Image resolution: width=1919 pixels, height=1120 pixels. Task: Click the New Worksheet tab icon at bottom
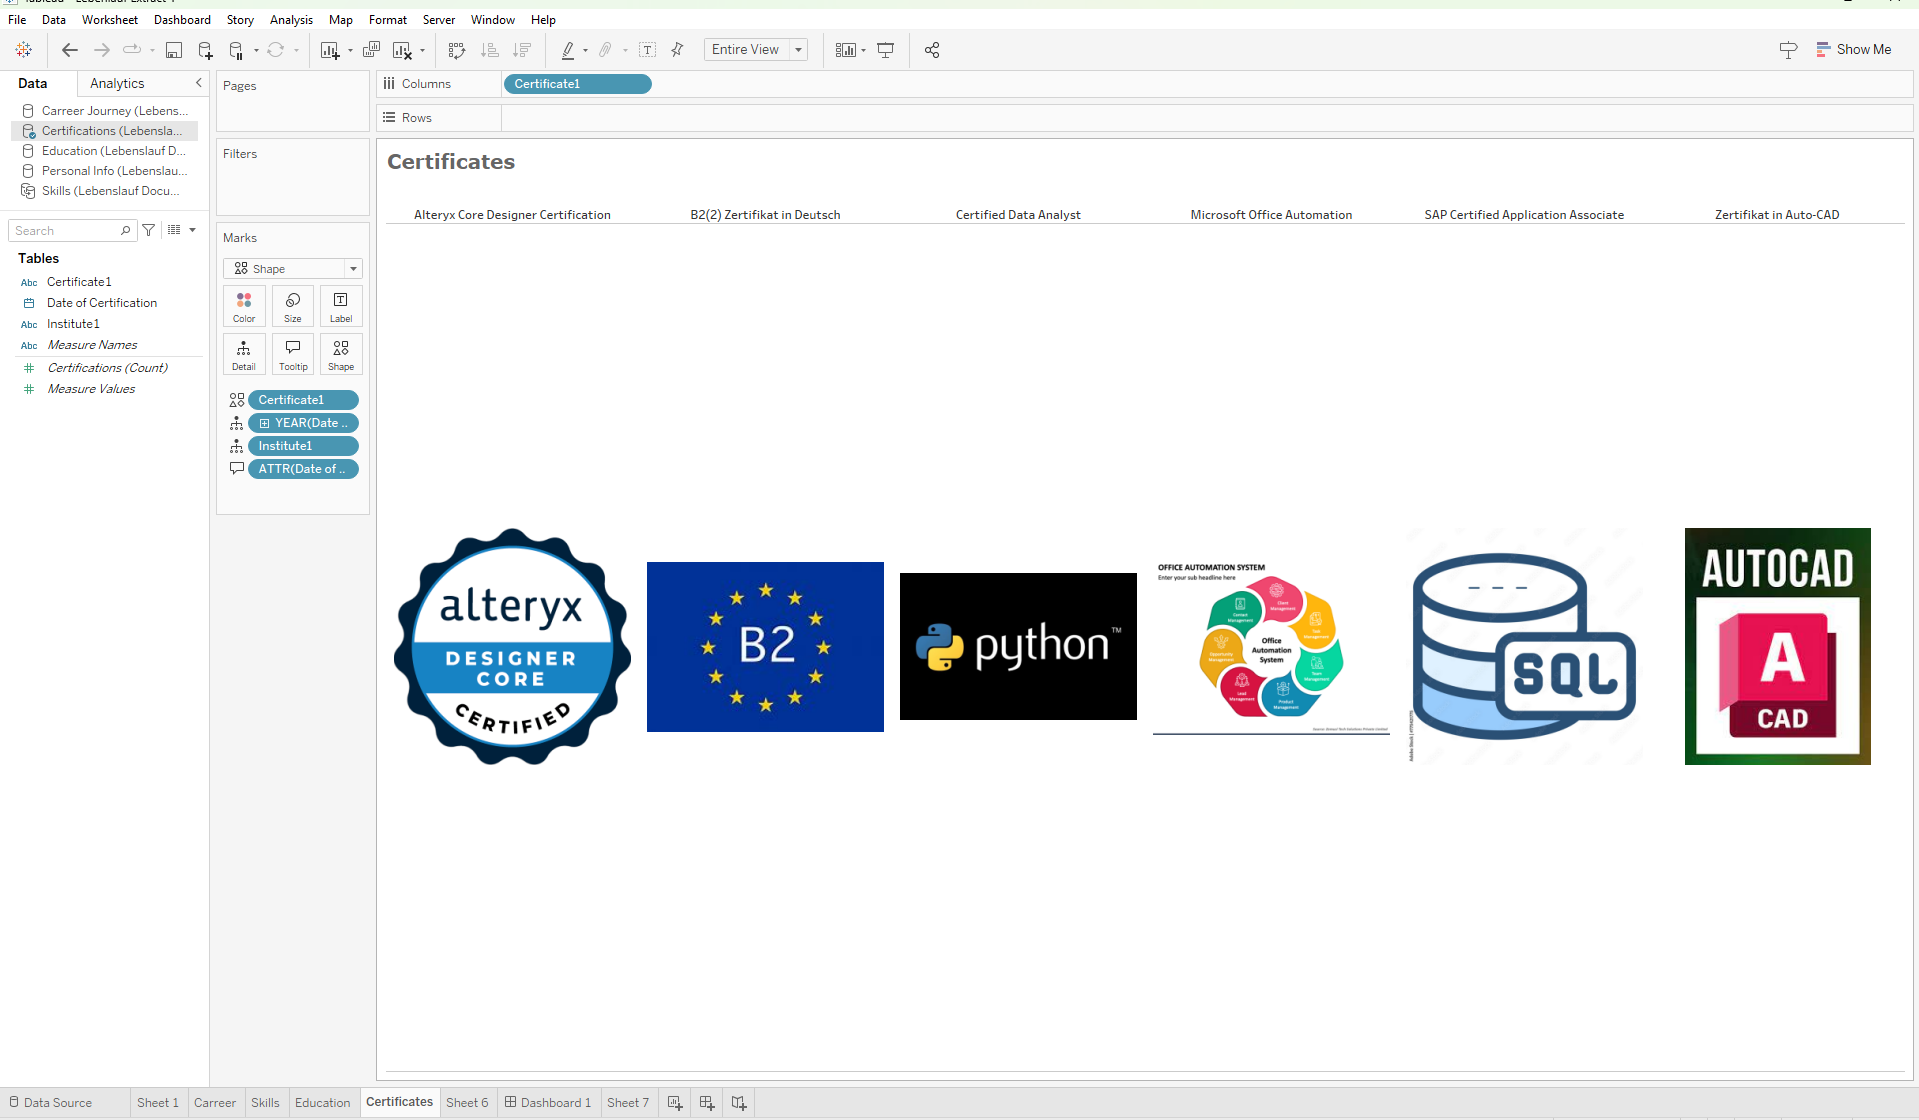[675, 1102]
